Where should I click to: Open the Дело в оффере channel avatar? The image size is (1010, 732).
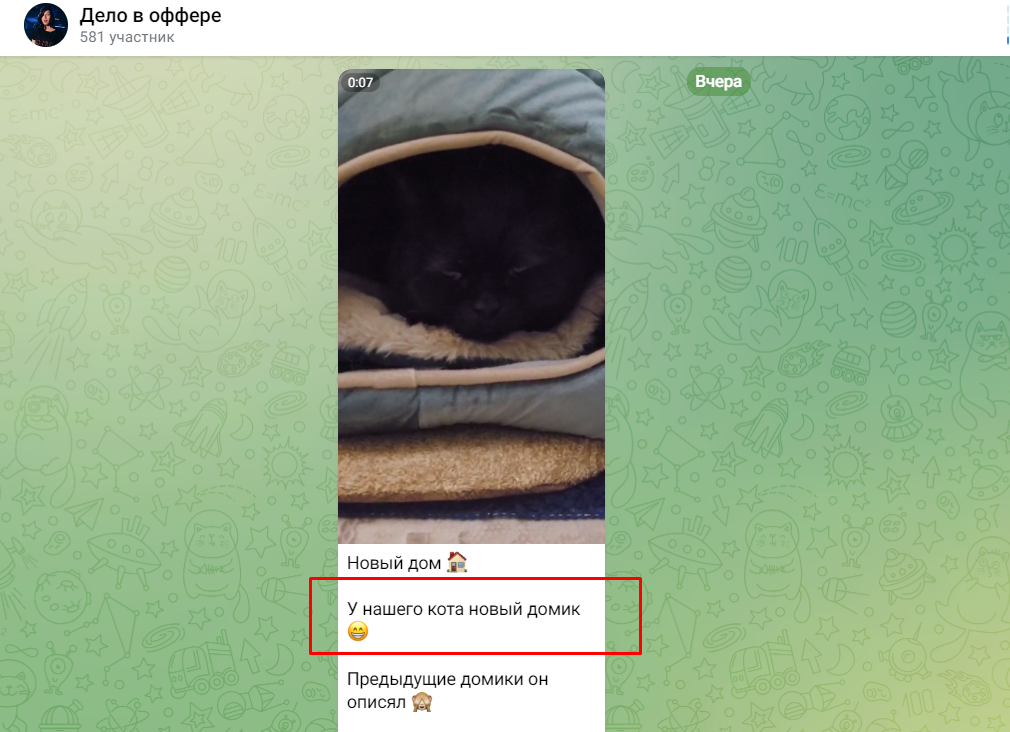click(46, 25)
